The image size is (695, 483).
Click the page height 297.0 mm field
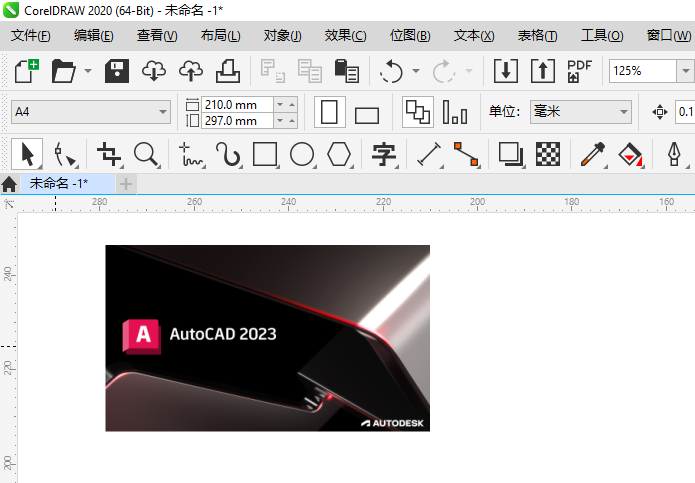coord(237,121)
